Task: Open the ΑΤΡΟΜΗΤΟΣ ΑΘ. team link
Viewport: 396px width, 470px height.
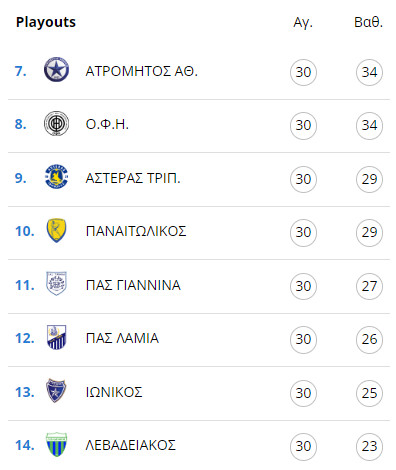Action: [142, 71]
